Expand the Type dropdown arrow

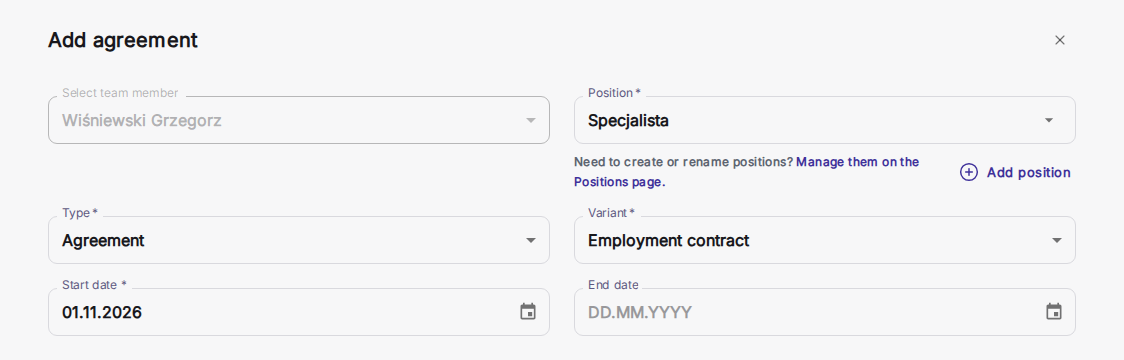[530, 240]
